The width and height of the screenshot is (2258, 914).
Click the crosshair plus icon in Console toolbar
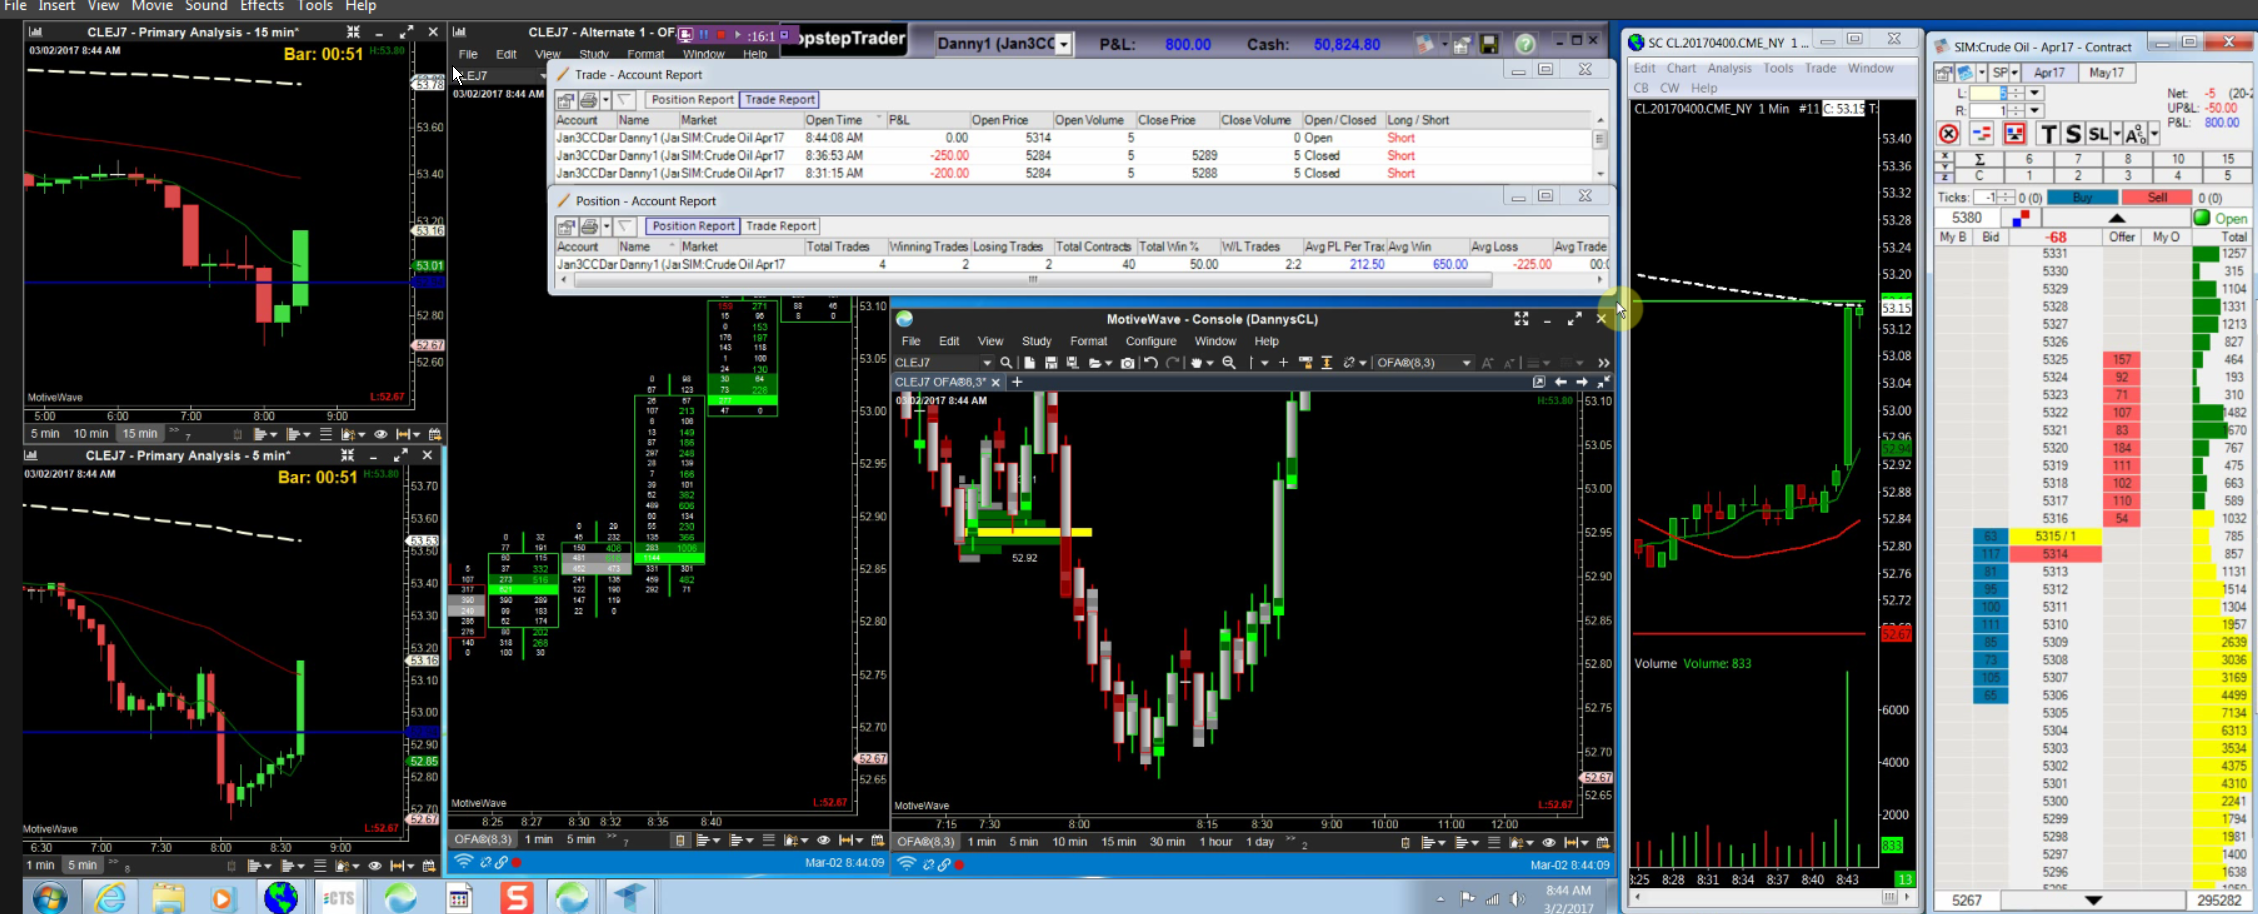click(1283, 363)
